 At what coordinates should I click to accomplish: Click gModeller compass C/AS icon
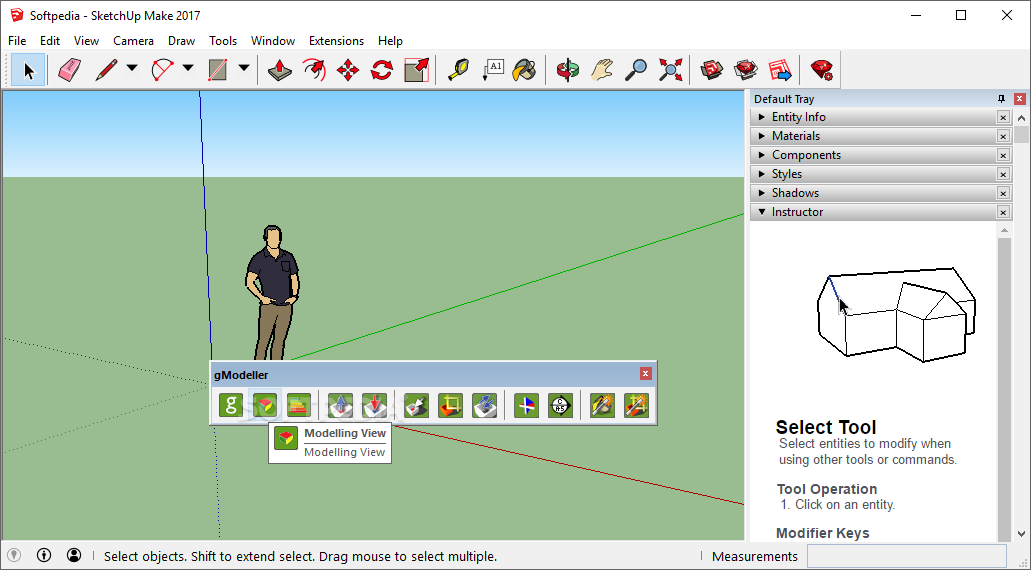click(x=560, y=405)
